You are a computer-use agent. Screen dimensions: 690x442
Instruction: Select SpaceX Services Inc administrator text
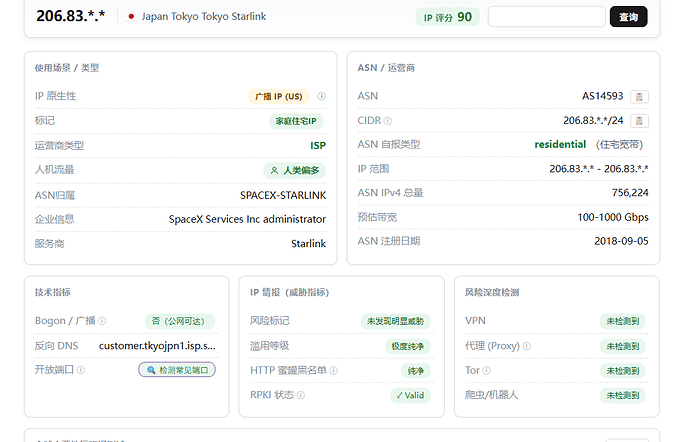pos(247,219)
